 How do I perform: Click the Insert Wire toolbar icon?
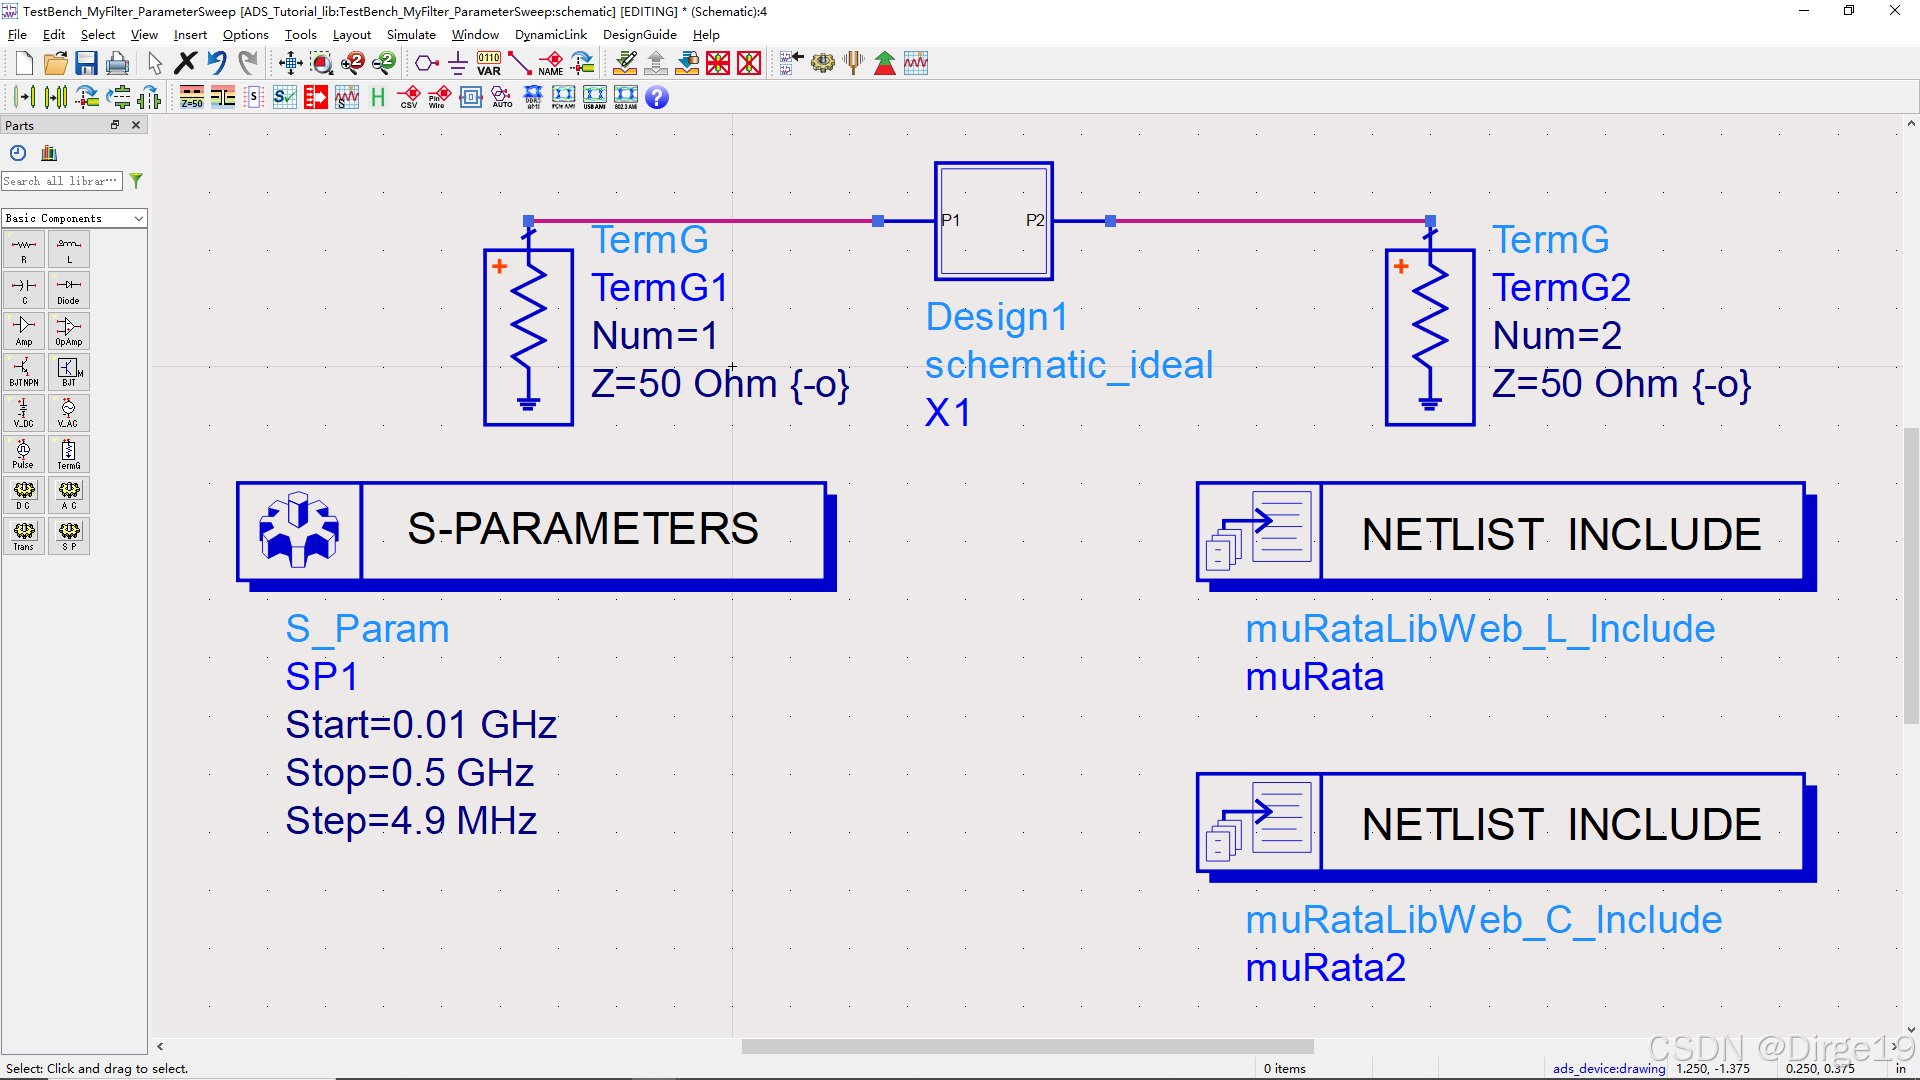pyautogui.click(x=519, y=63)
